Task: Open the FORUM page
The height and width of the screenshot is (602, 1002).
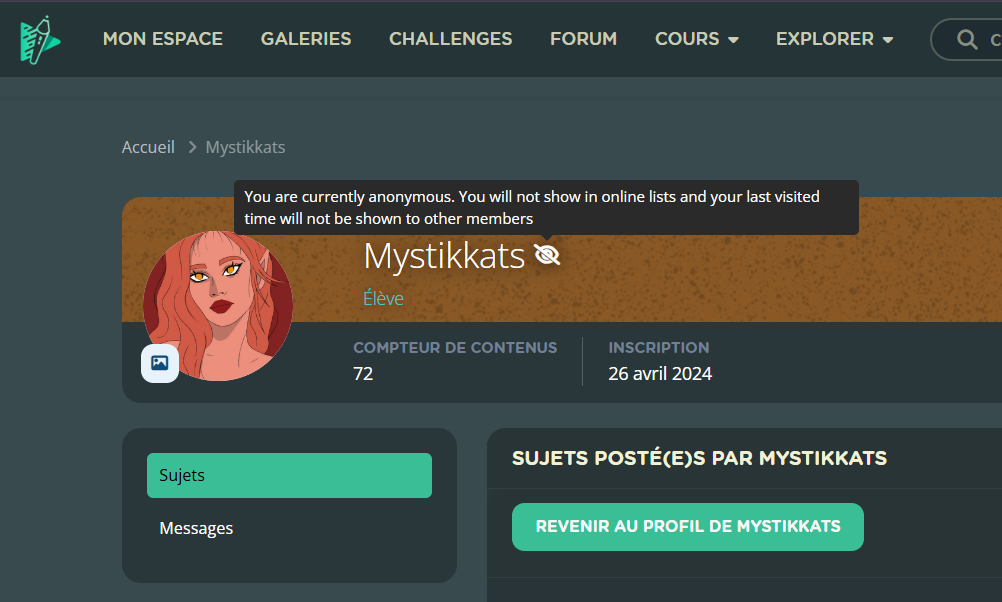Action: (583, 39)
